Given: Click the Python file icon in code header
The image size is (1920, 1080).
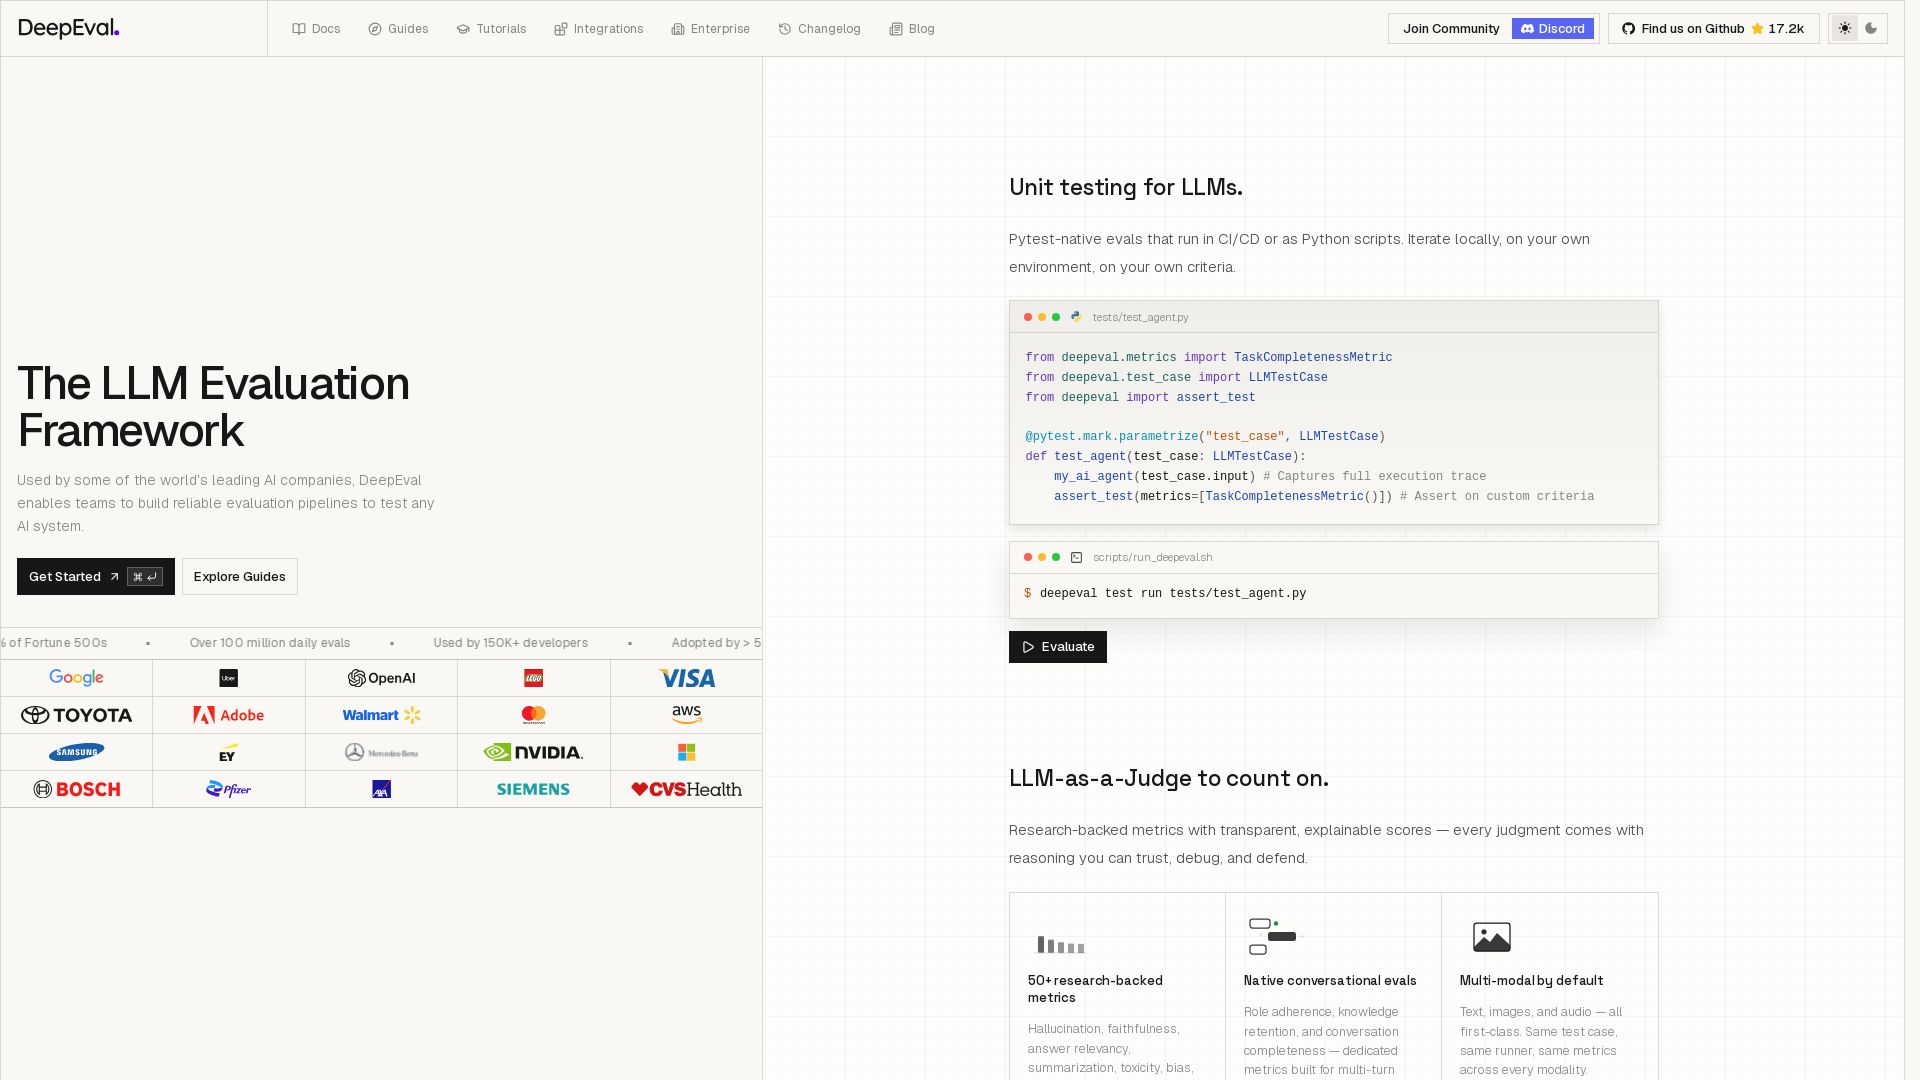Looking at the screenshot, I should (1076, 317).
